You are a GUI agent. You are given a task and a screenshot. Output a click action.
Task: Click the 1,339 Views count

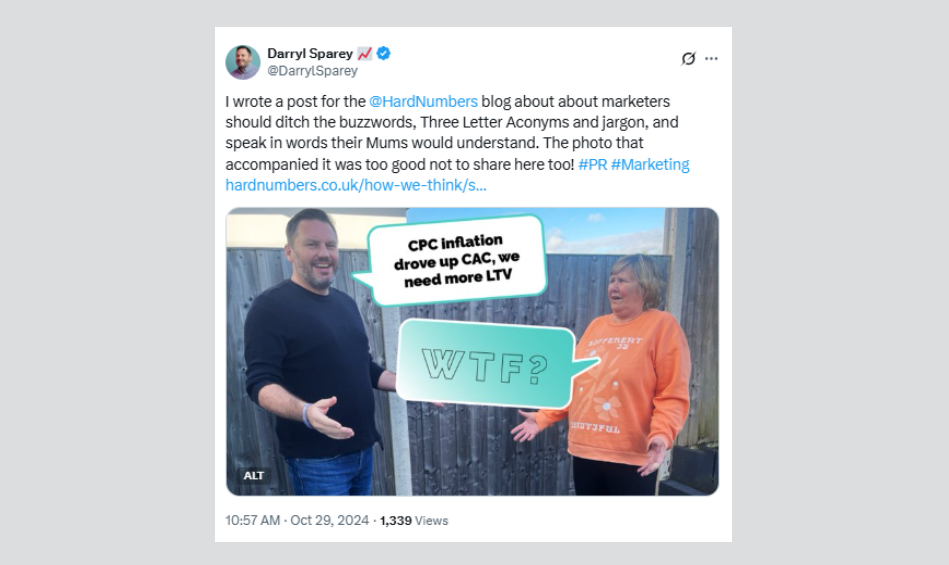(414, 520)
